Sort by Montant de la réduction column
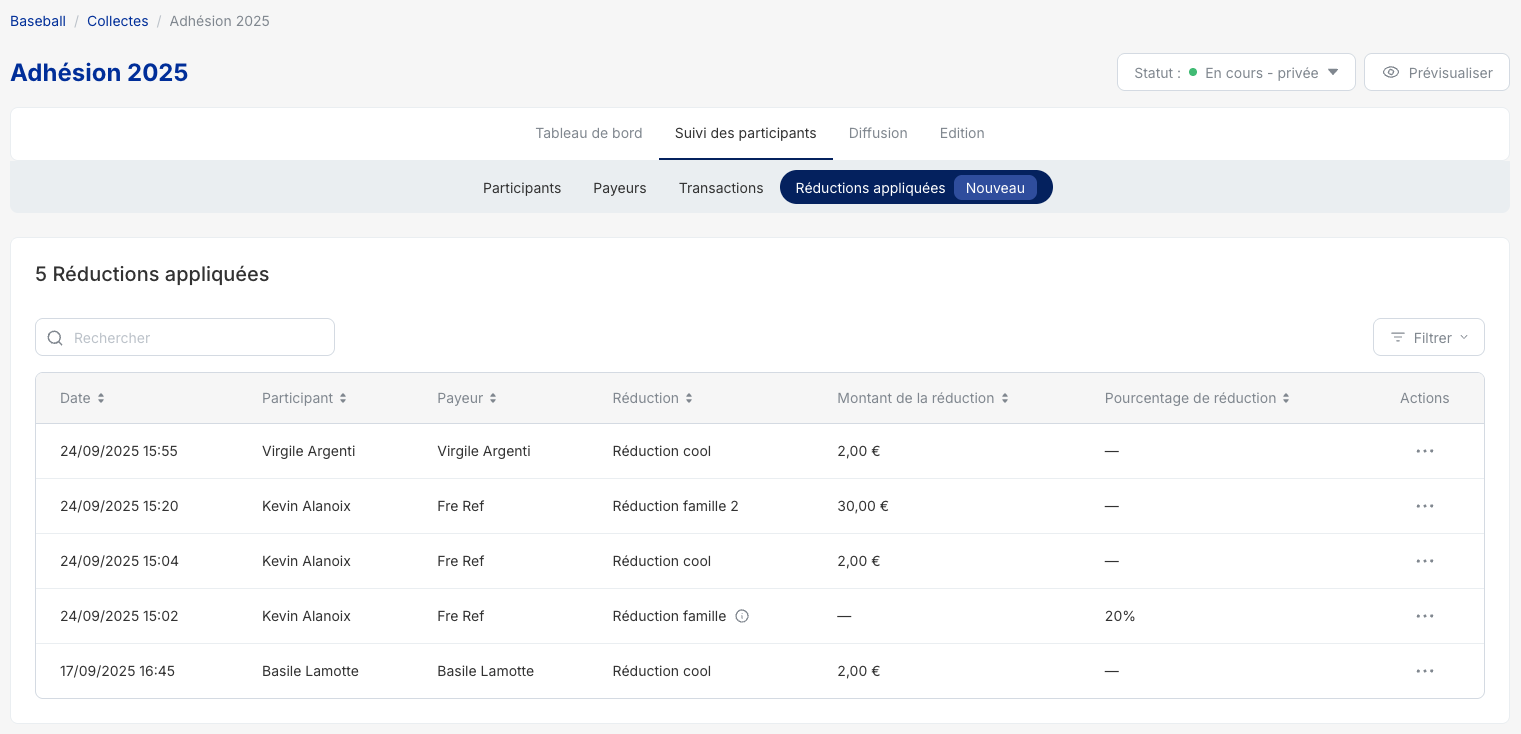This screenshot has height=734, width=1521. tap(1004, 398)
